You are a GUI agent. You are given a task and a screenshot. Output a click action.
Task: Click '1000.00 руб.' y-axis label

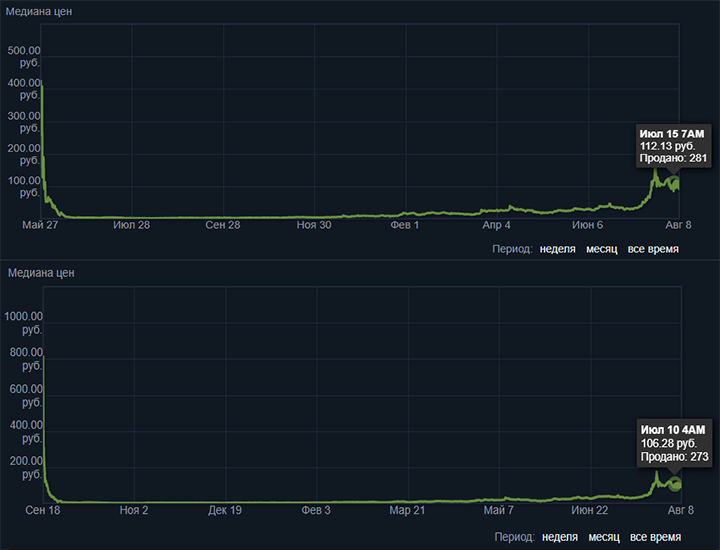coord(23,323)
